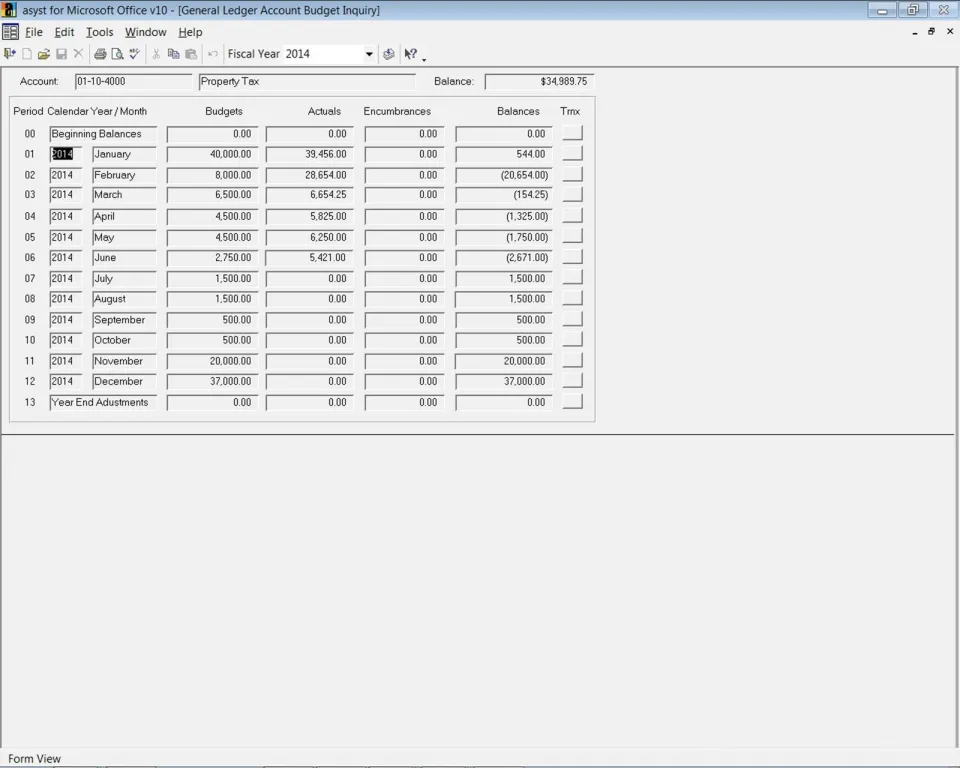Screen dimensions: 960x768
Task: Click the Trnx button for May row
Action: click(572, 236)
